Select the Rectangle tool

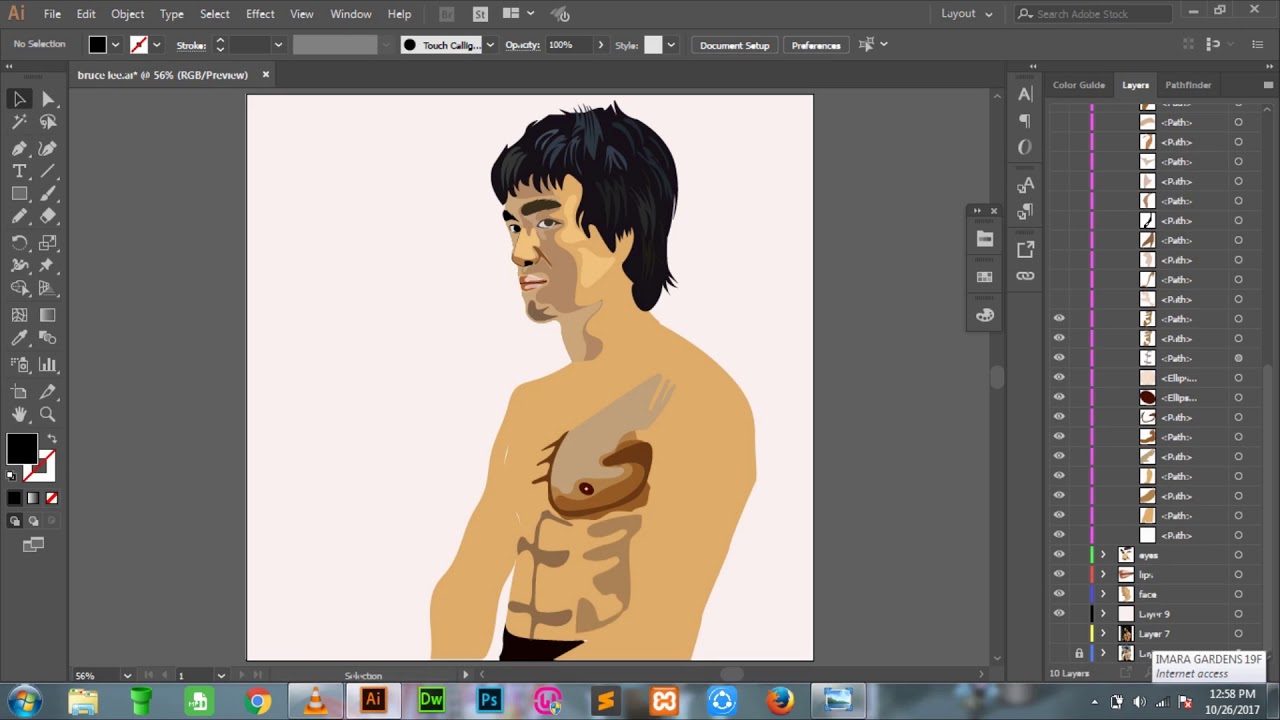tap(19, 194)
